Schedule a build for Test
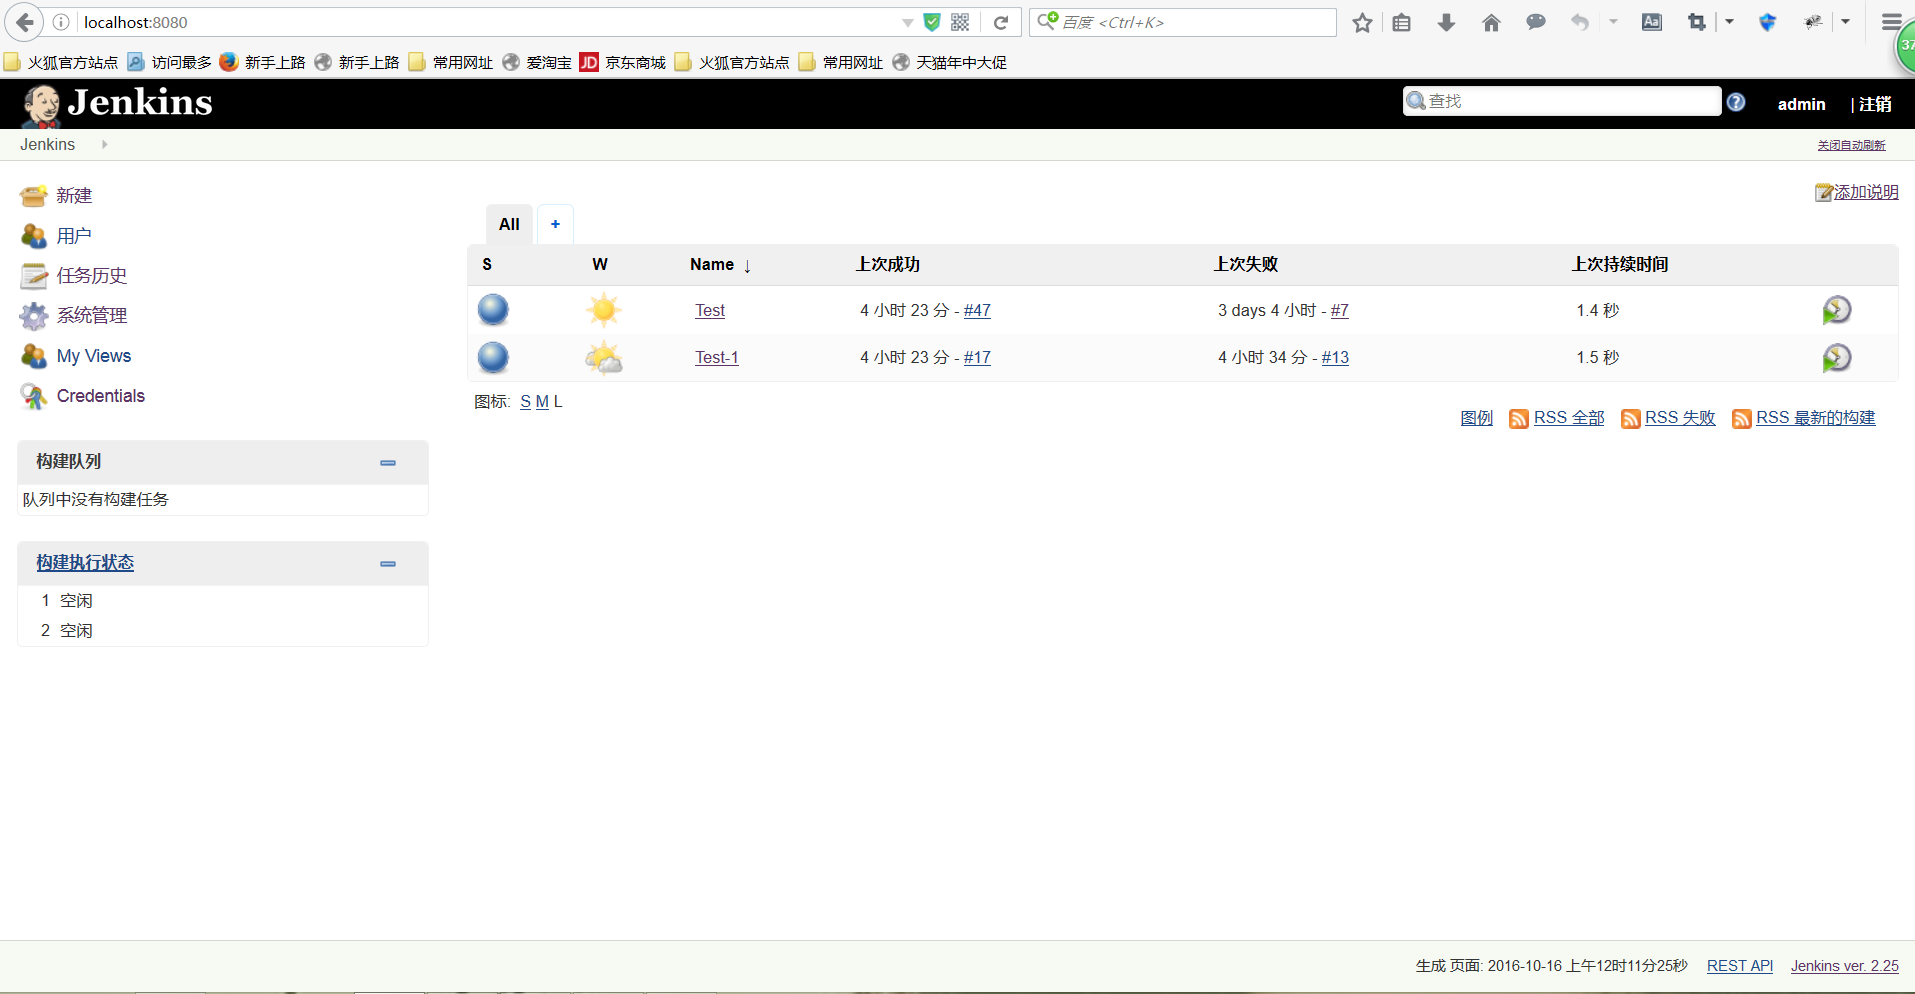This screenshot has height=994, width=1915. click(1837, 310)
